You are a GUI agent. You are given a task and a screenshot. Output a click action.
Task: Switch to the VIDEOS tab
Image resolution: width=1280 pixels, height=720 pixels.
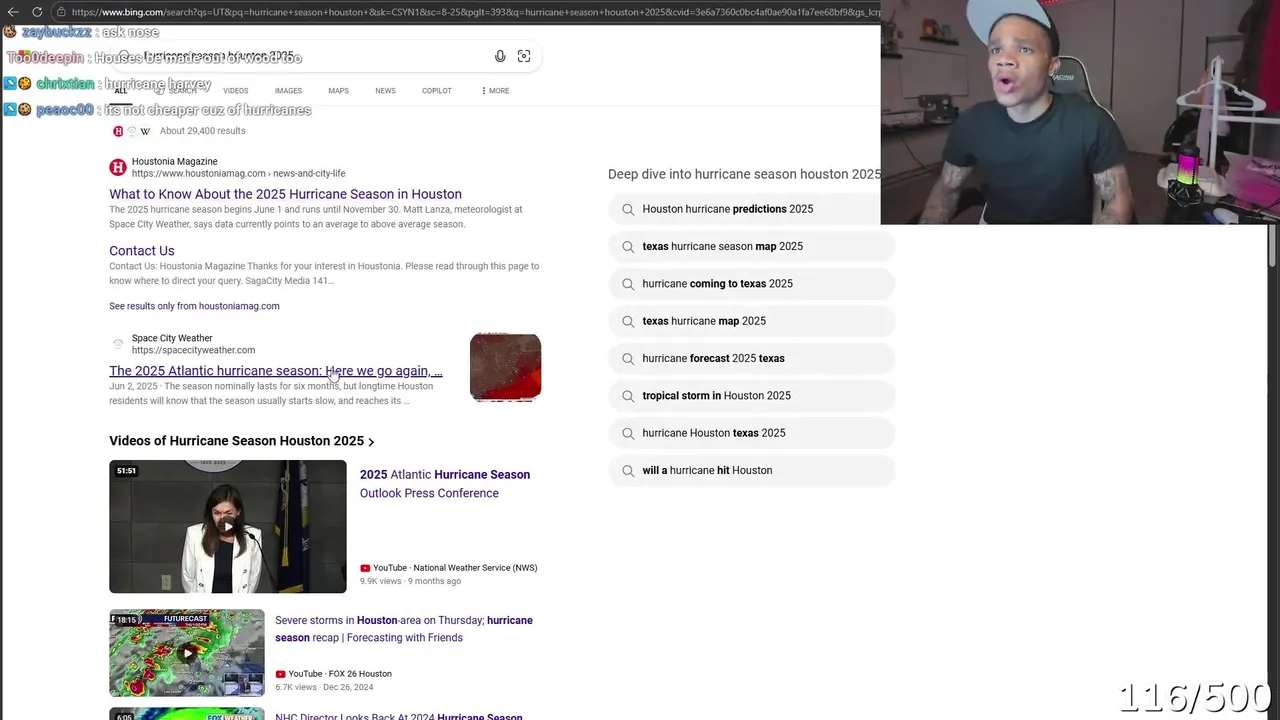(235, 91)
